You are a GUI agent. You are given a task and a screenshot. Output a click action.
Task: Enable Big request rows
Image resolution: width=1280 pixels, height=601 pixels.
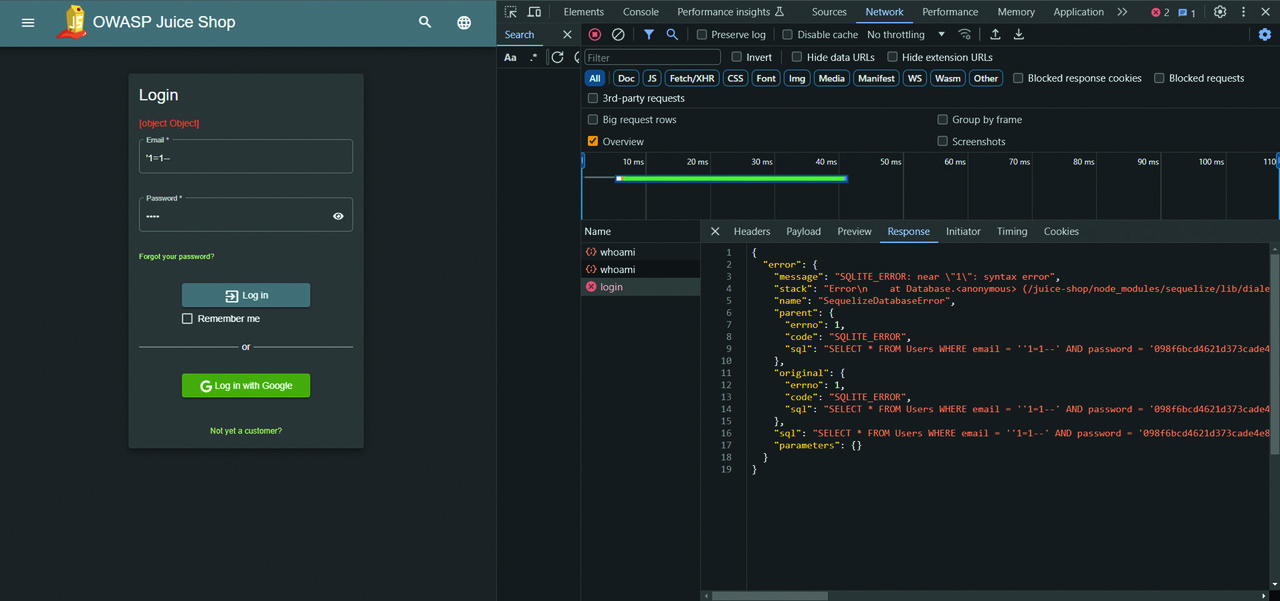pos(593,120)
